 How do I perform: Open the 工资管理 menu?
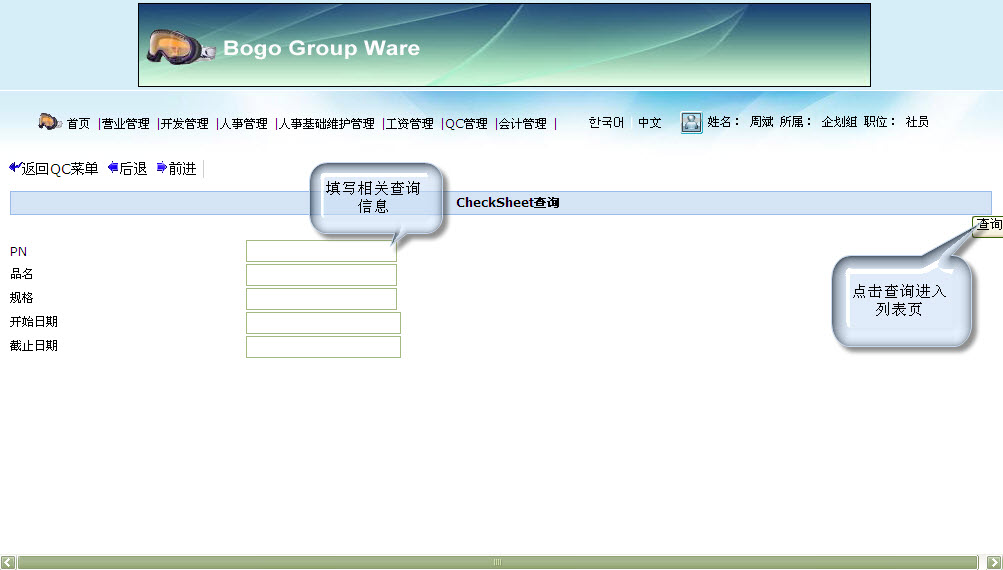(409, 123)
